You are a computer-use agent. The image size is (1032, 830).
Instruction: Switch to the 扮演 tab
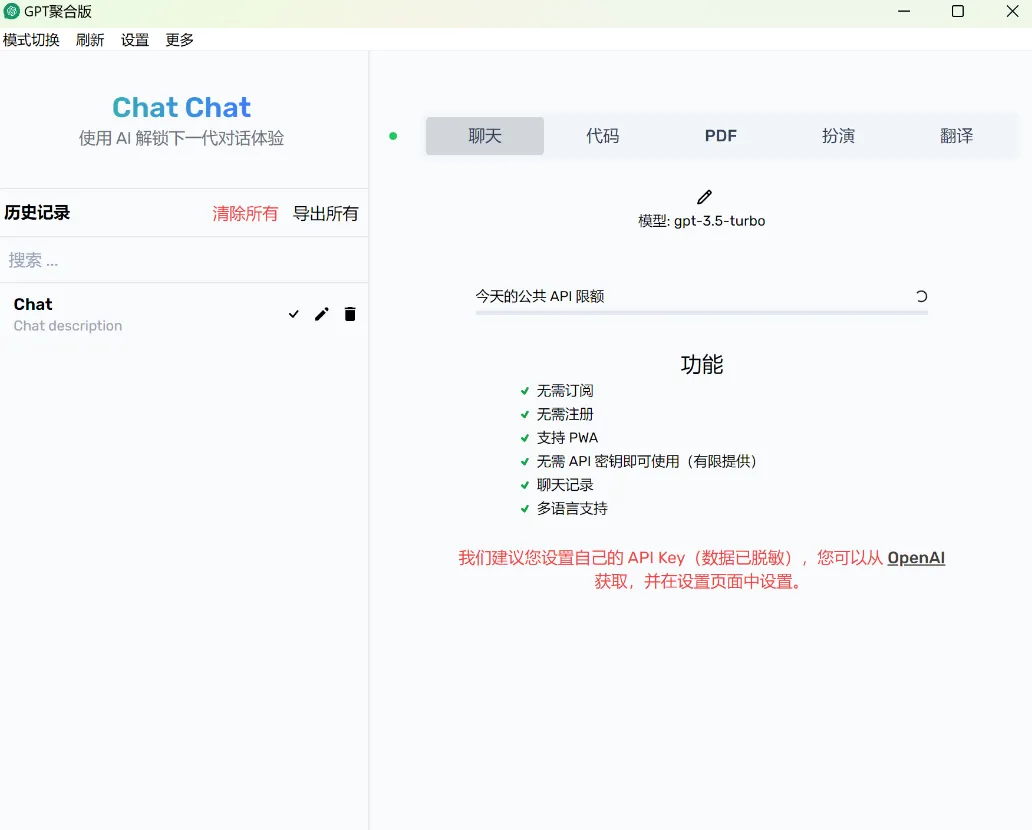(x=838, y=136)
